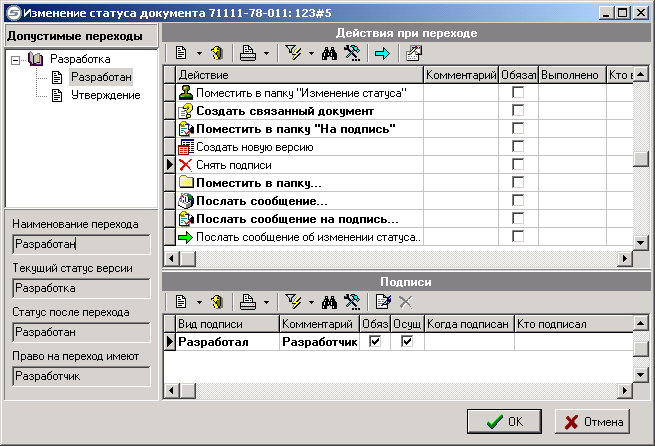Screen dimensions: 655x446
Task: Enable checkbox for 'Создать новую версию' row
Action: (x=518, y=146)
